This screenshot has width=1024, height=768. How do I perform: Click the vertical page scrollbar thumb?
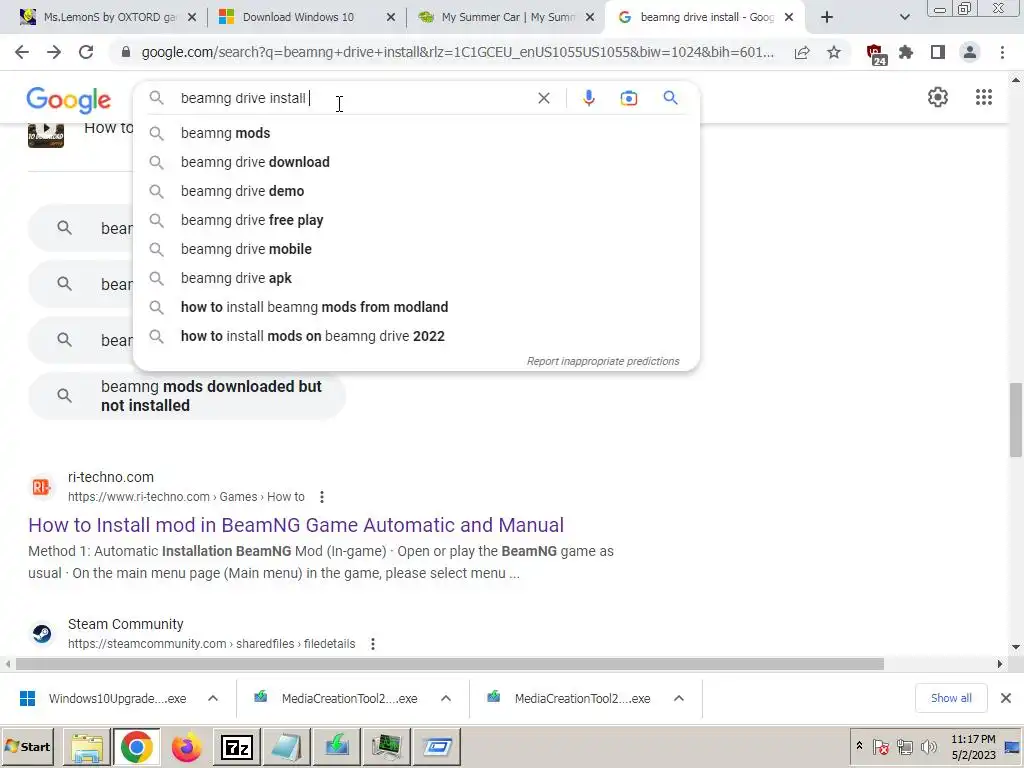pyautogui.click(x=1016, y=420)
